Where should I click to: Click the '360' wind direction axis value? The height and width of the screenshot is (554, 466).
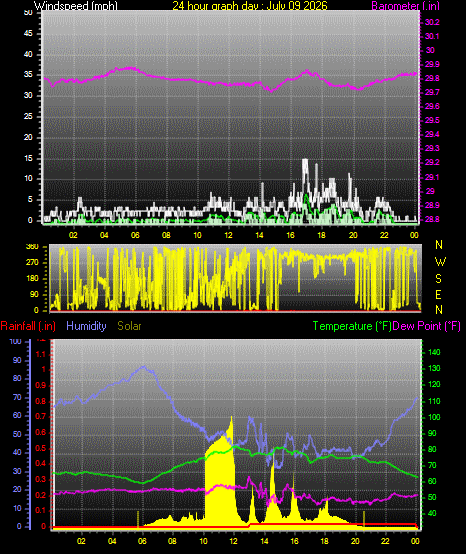tap(32, 247)
